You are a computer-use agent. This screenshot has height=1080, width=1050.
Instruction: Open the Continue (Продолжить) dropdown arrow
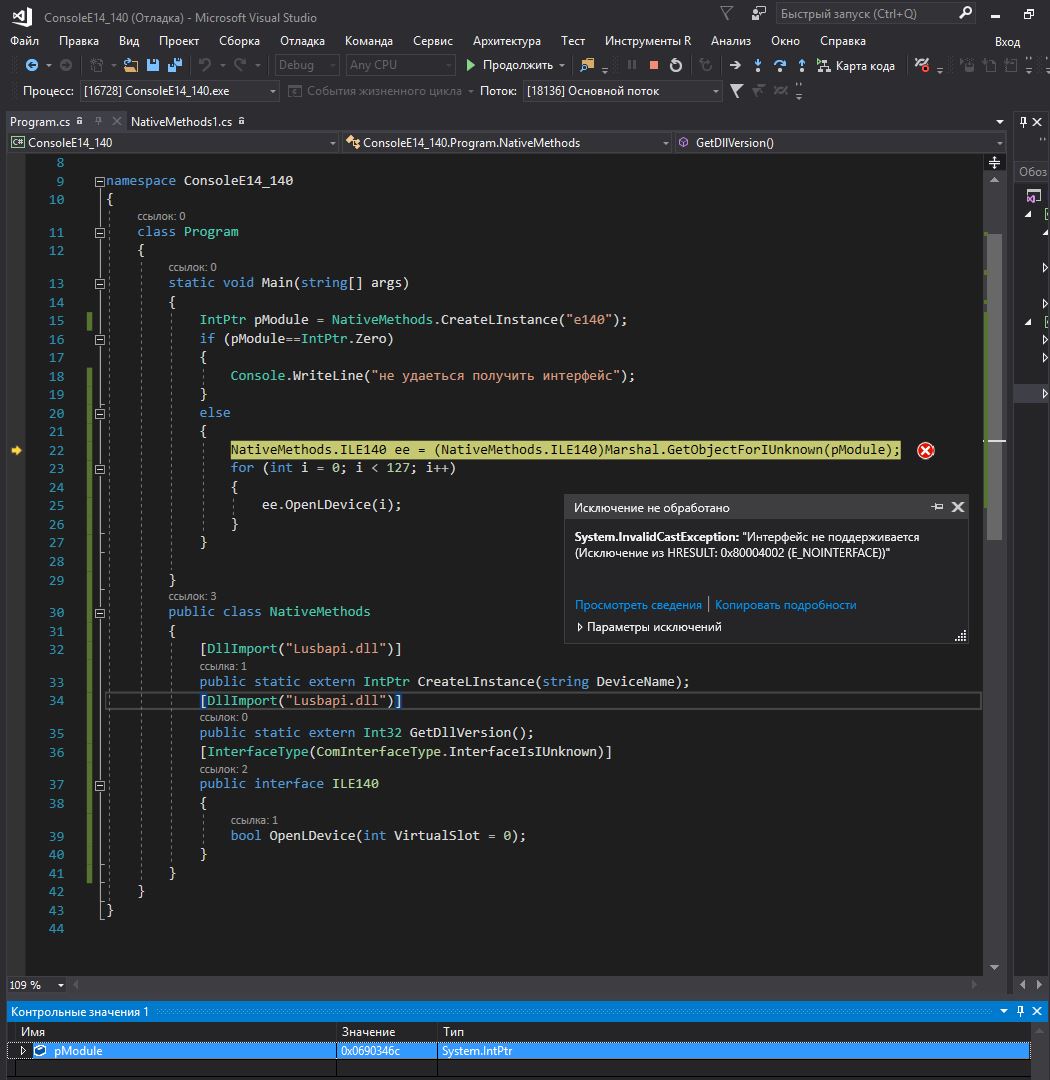point(562,65)
